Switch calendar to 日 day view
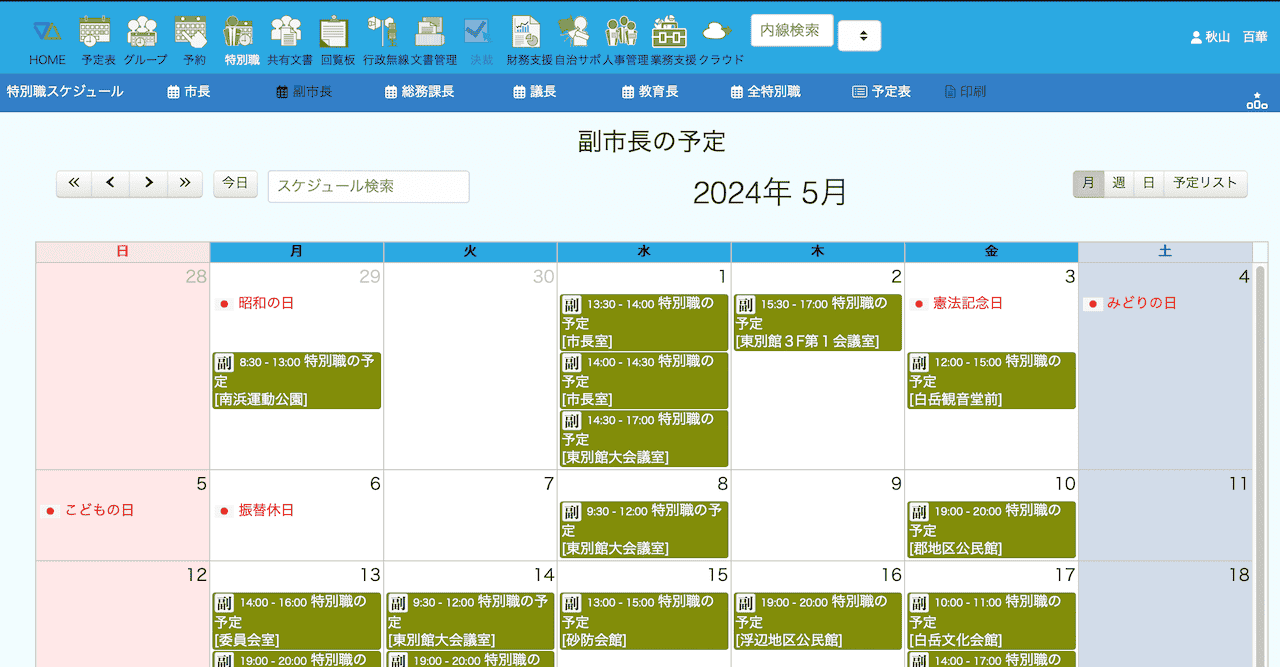Viewport: 1280px width, 667px height. (1148, 183)
